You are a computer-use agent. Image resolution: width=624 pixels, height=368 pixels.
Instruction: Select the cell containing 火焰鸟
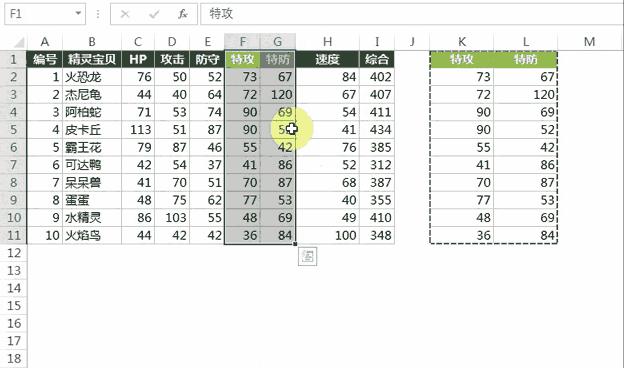(x=92, y=235)
